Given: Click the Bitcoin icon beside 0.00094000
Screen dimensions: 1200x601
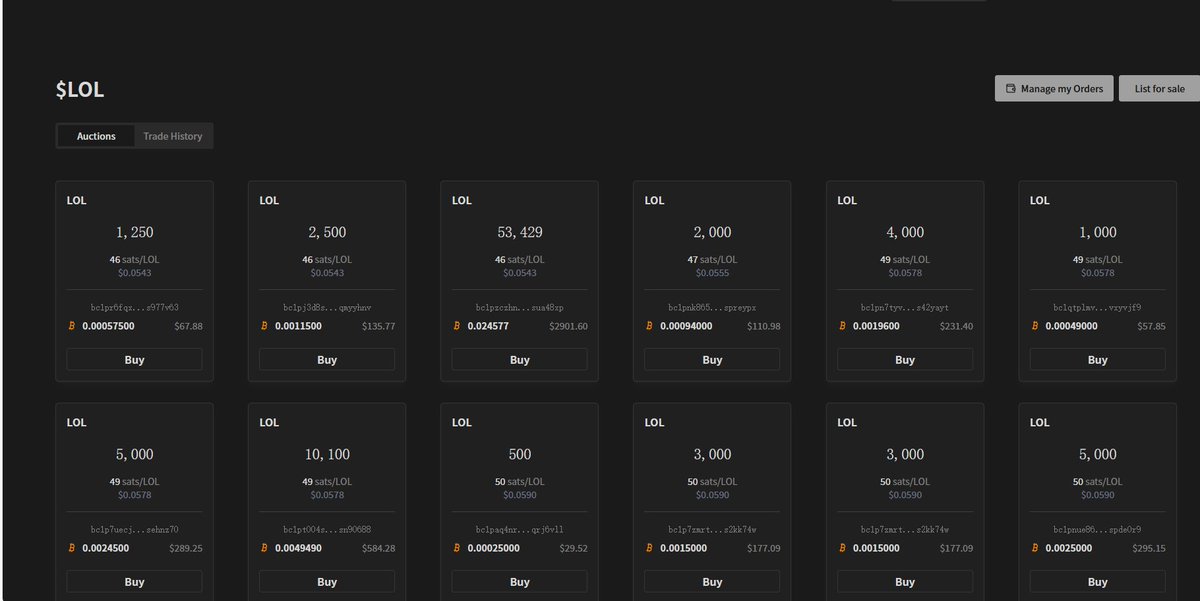Looking at the screenshot, I should pos(649,326).
